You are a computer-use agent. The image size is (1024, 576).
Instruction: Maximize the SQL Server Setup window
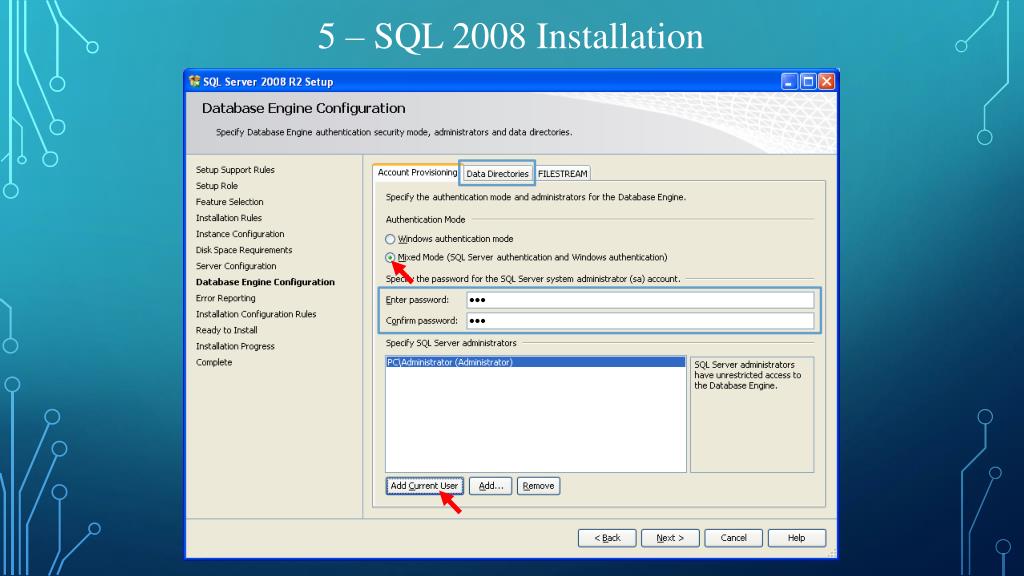tap(808, 82)
